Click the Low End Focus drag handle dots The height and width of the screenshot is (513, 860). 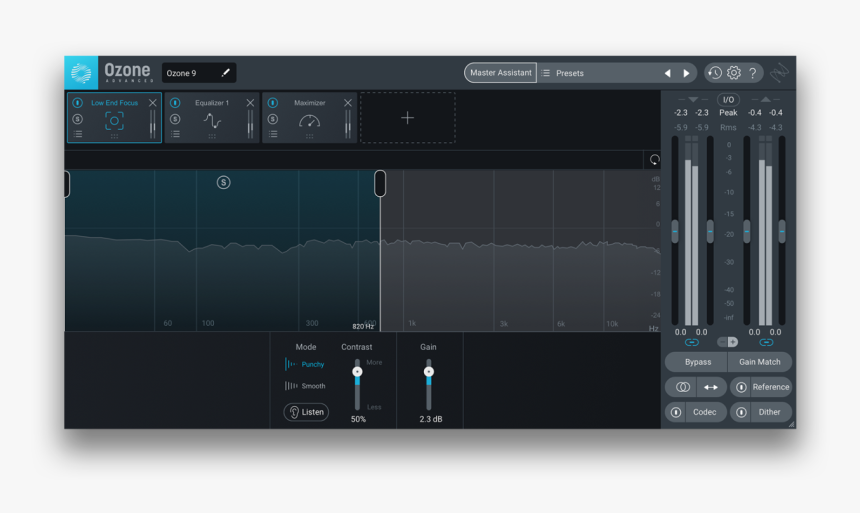click(114, 137)
